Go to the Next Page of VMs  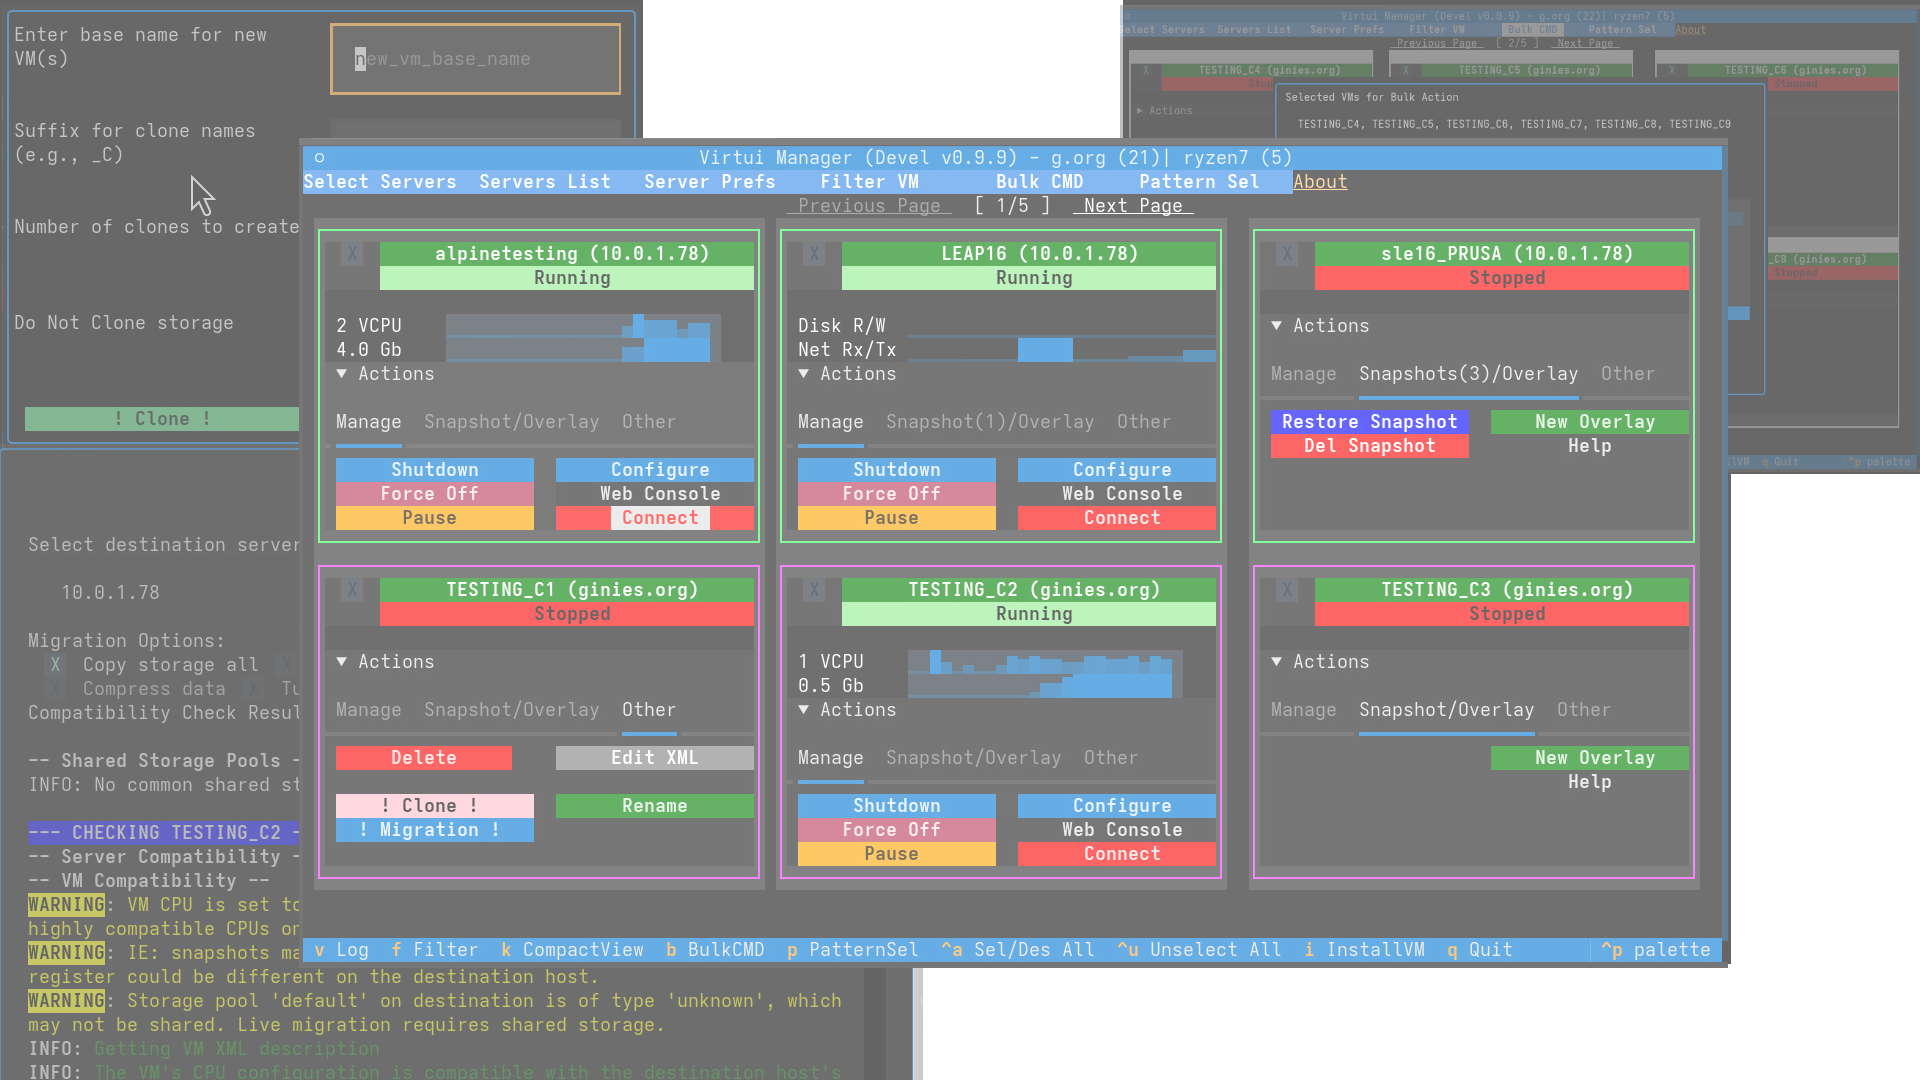pyautogui.click(x=1132, y=205)
